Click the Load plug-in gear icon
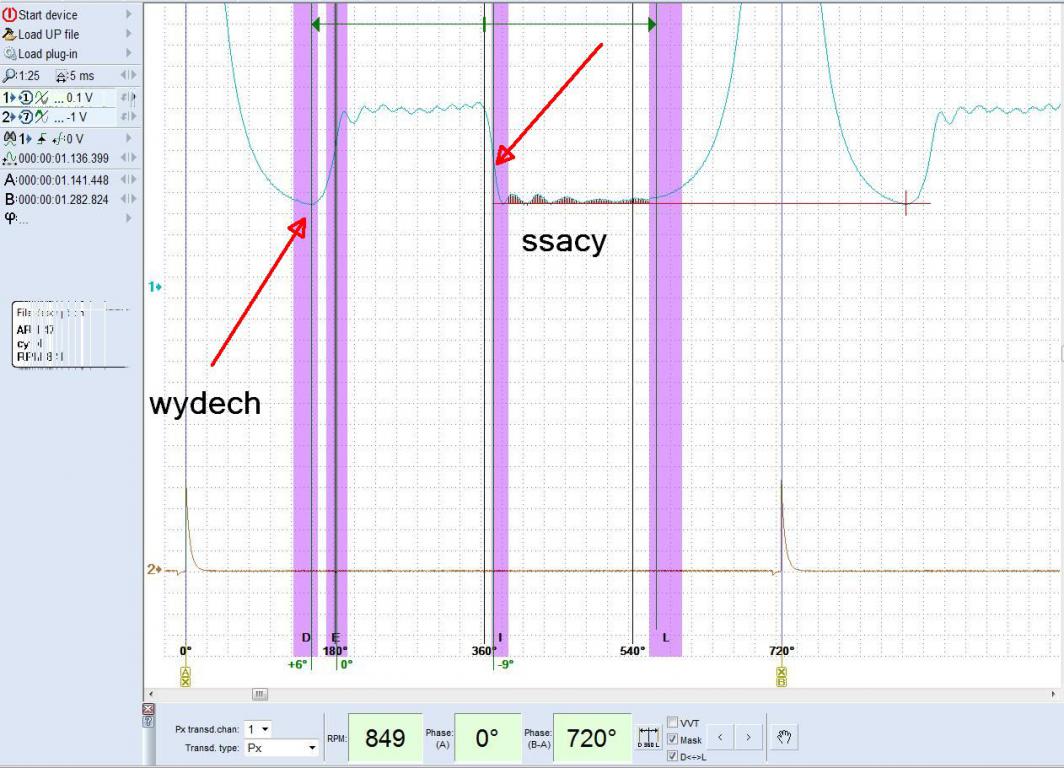This screenshot has width=1064, height=768. click(10, 54)
